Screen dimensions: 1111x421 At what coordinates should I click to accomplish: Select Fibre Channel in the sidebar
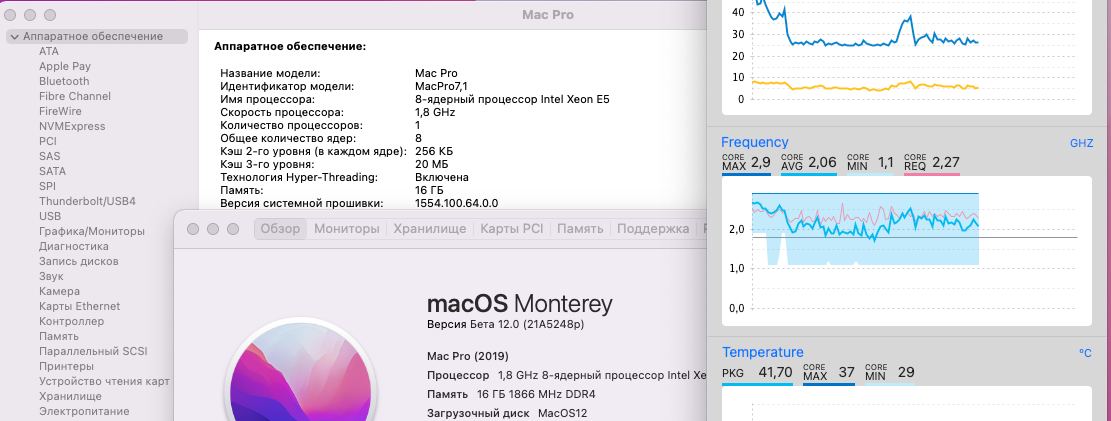click(x=74, y=96)
